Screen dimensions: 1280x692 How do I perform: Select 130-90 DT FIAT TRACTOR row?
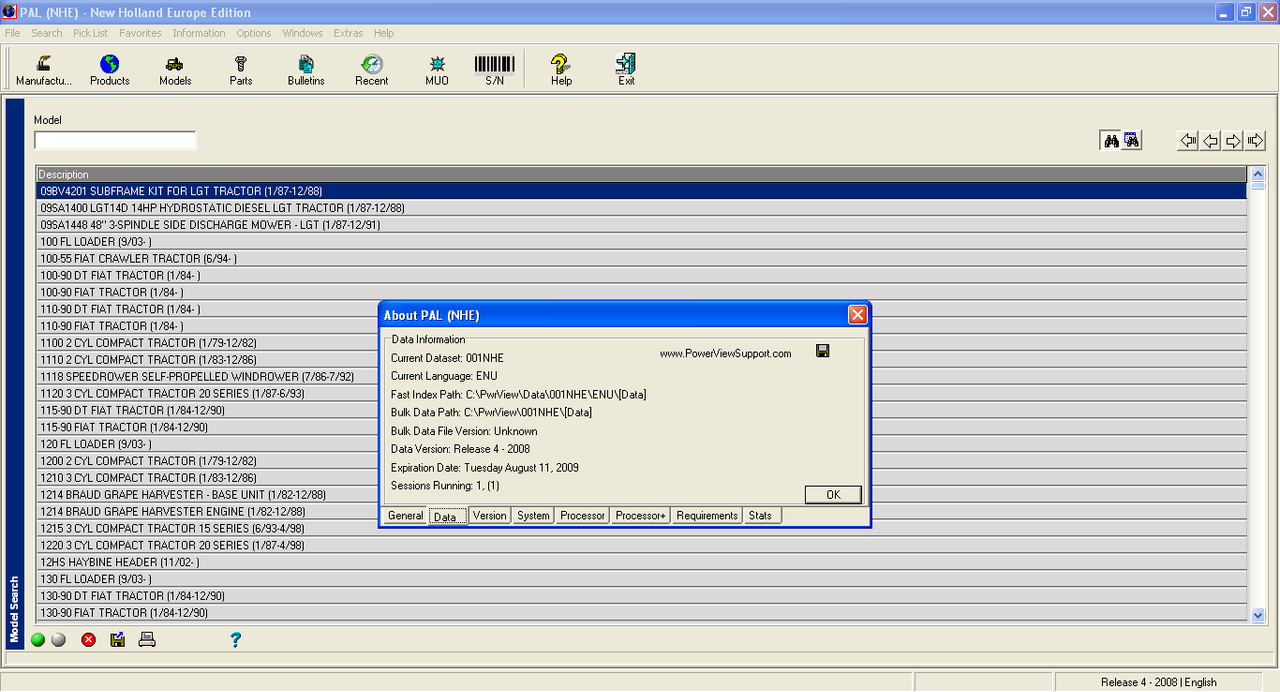coord(641,596)
